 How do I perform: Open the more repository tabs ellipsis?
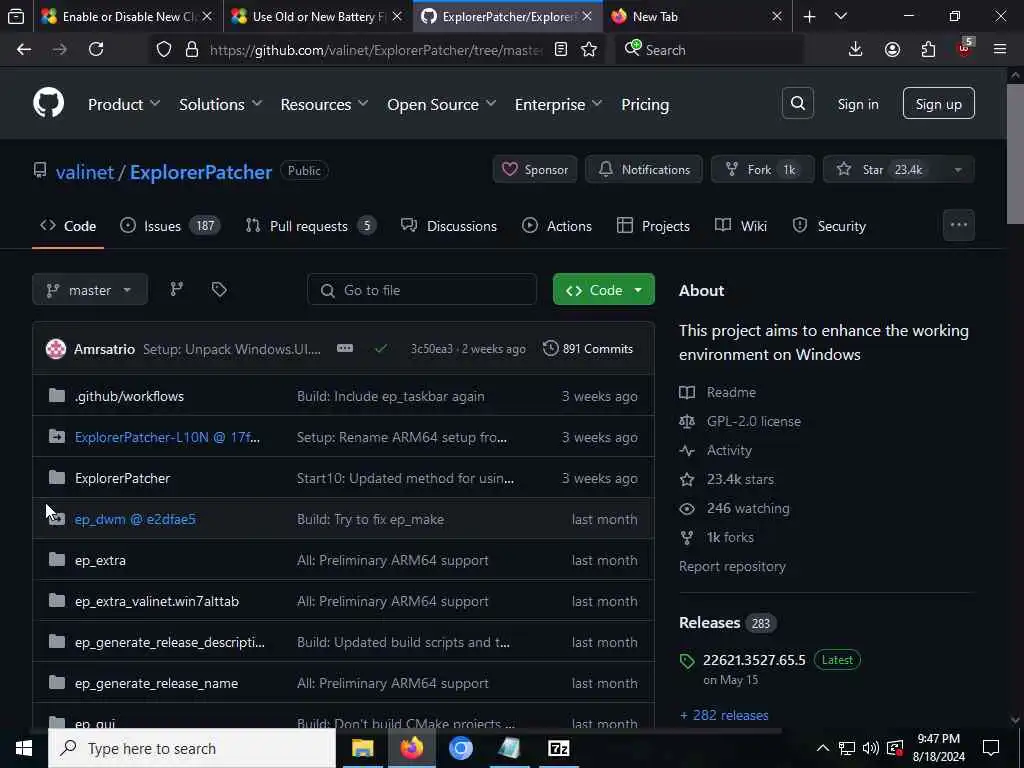point(959,225)
